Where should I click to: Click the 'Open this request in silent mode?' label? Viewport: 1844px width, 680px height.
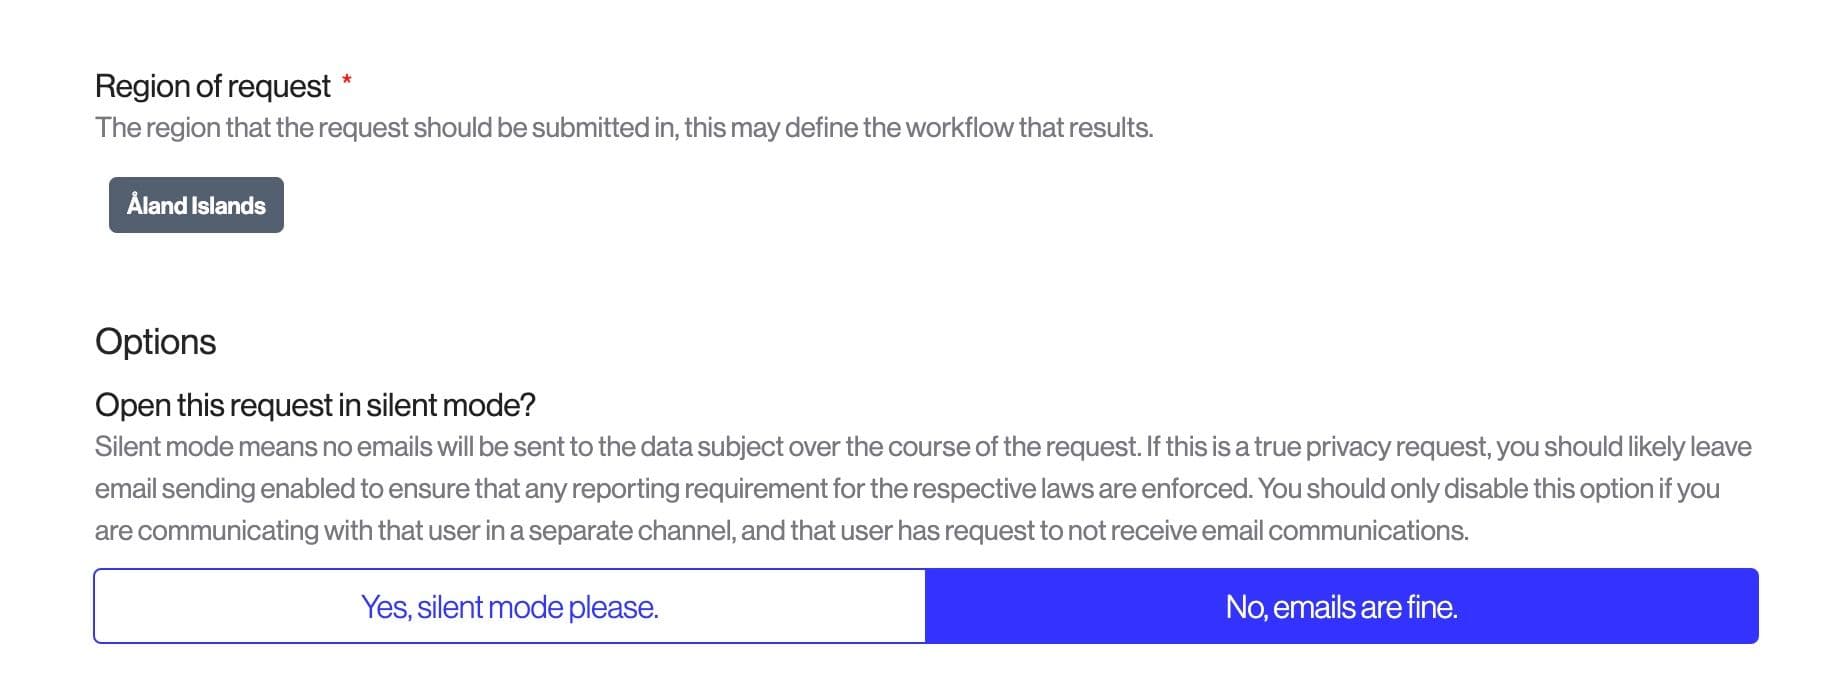pos(315,405)
